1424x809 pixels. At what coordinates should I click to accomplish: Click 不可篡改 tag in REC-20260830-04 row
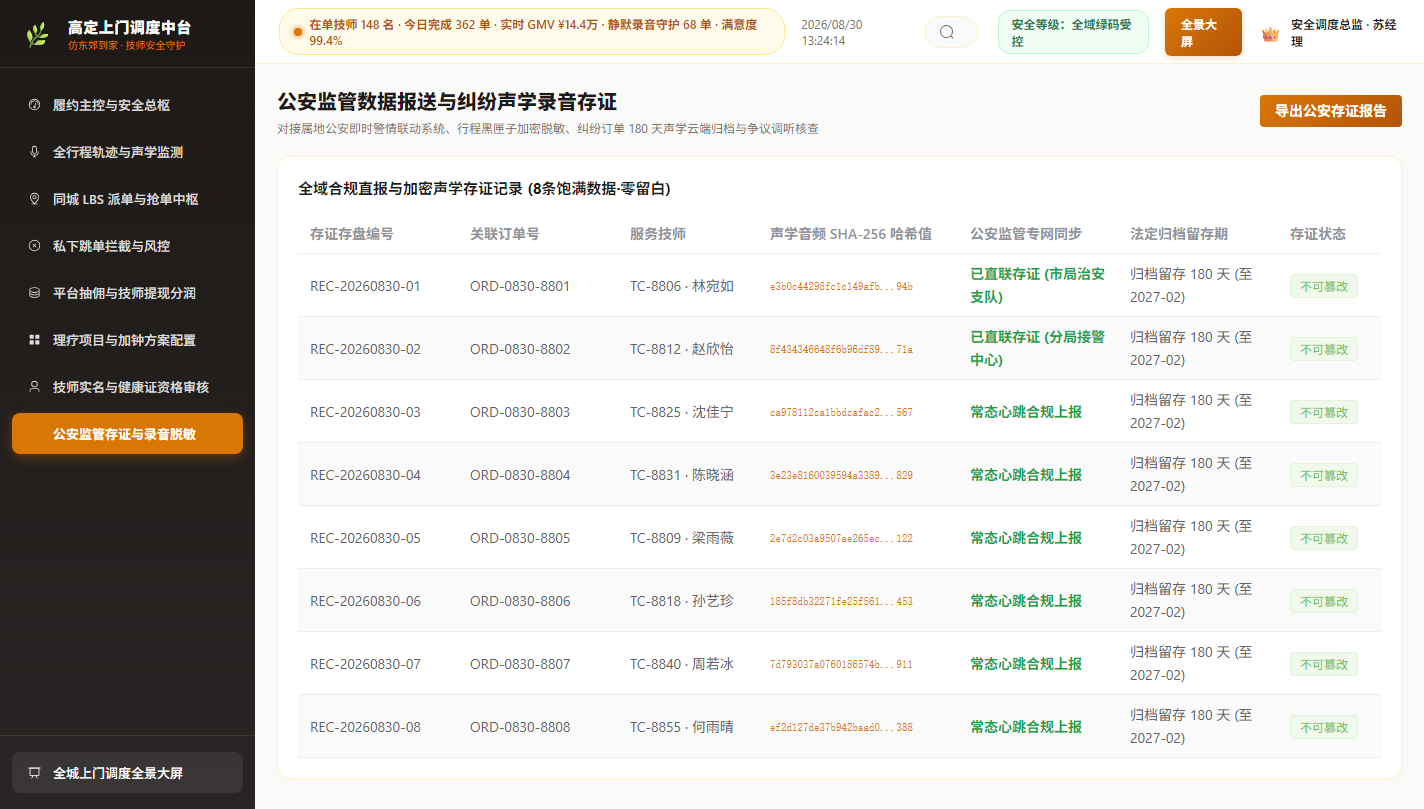(x=1324, y=475)
